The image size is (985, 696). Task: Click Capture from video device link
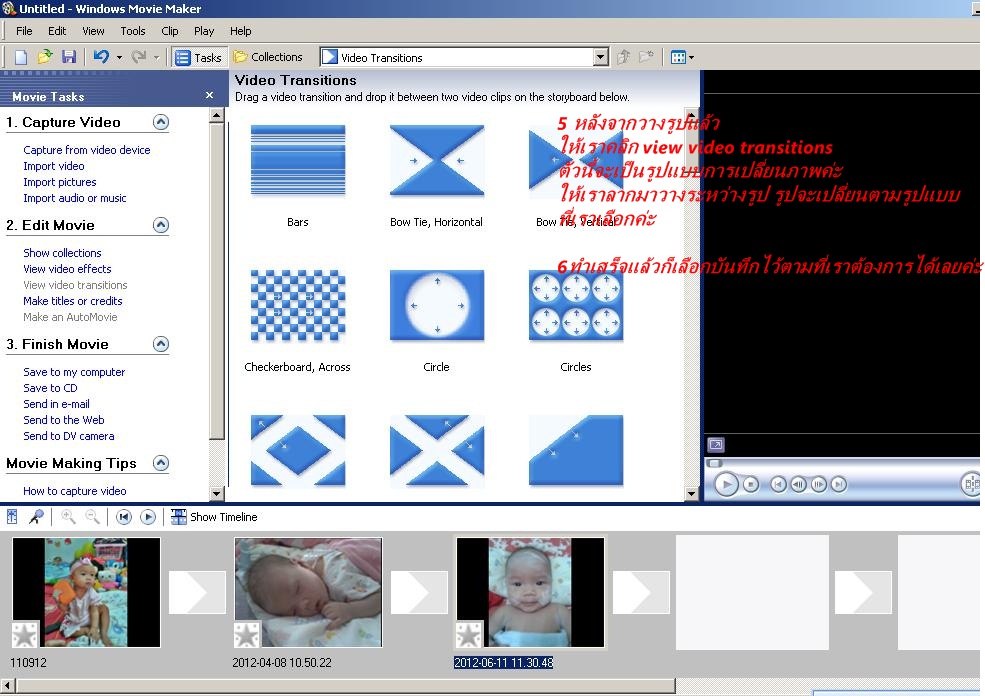point(87,150)
